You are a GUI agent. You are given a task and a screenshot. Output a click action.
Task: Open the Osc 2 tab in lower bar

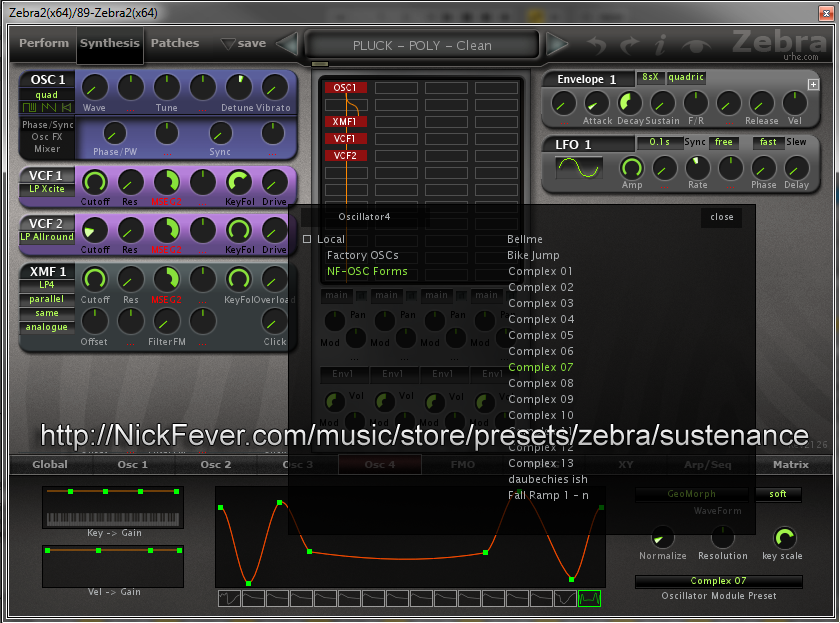(x=216, y=464)
